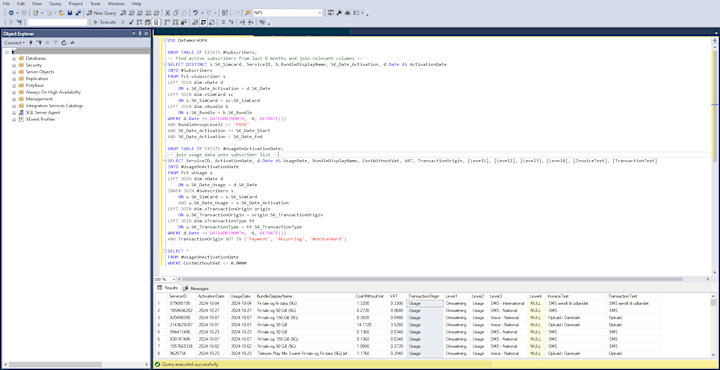This screenshot has height=370, width=720.
Task: Click the Navigate Backward icon
Action: click(11, 13)
